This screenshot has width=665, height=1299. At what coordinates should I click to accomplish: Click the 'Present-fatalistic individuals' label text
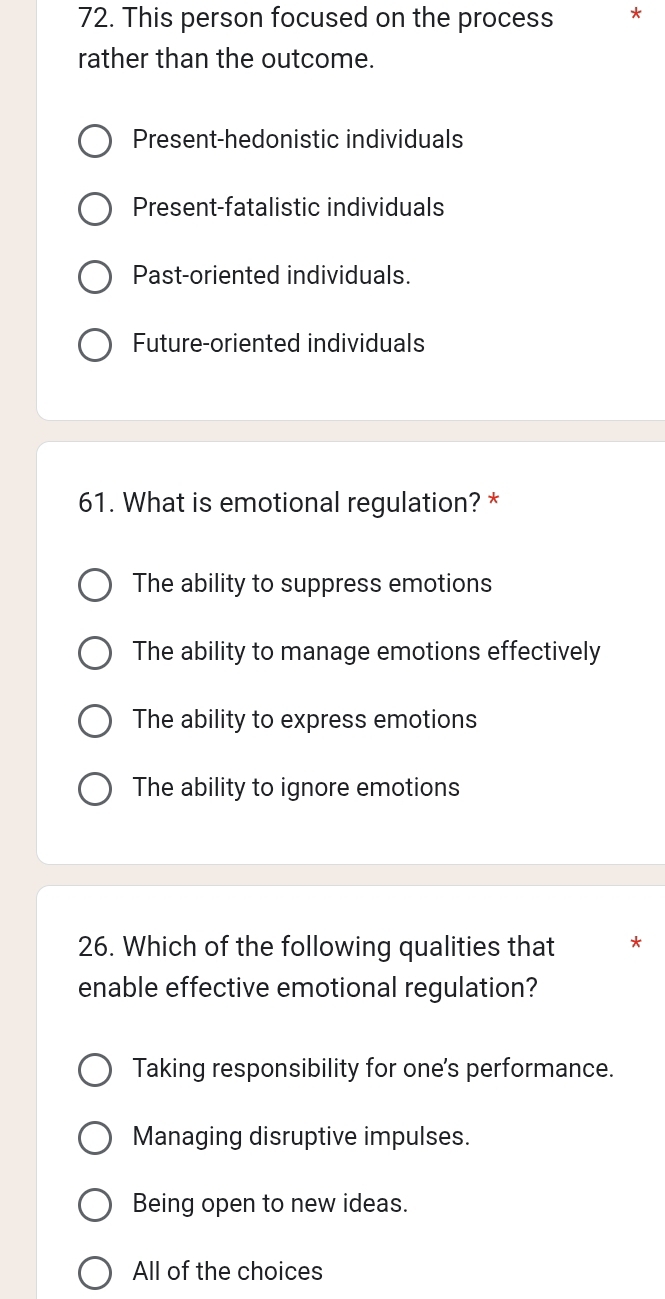click(x=288, y=208)
